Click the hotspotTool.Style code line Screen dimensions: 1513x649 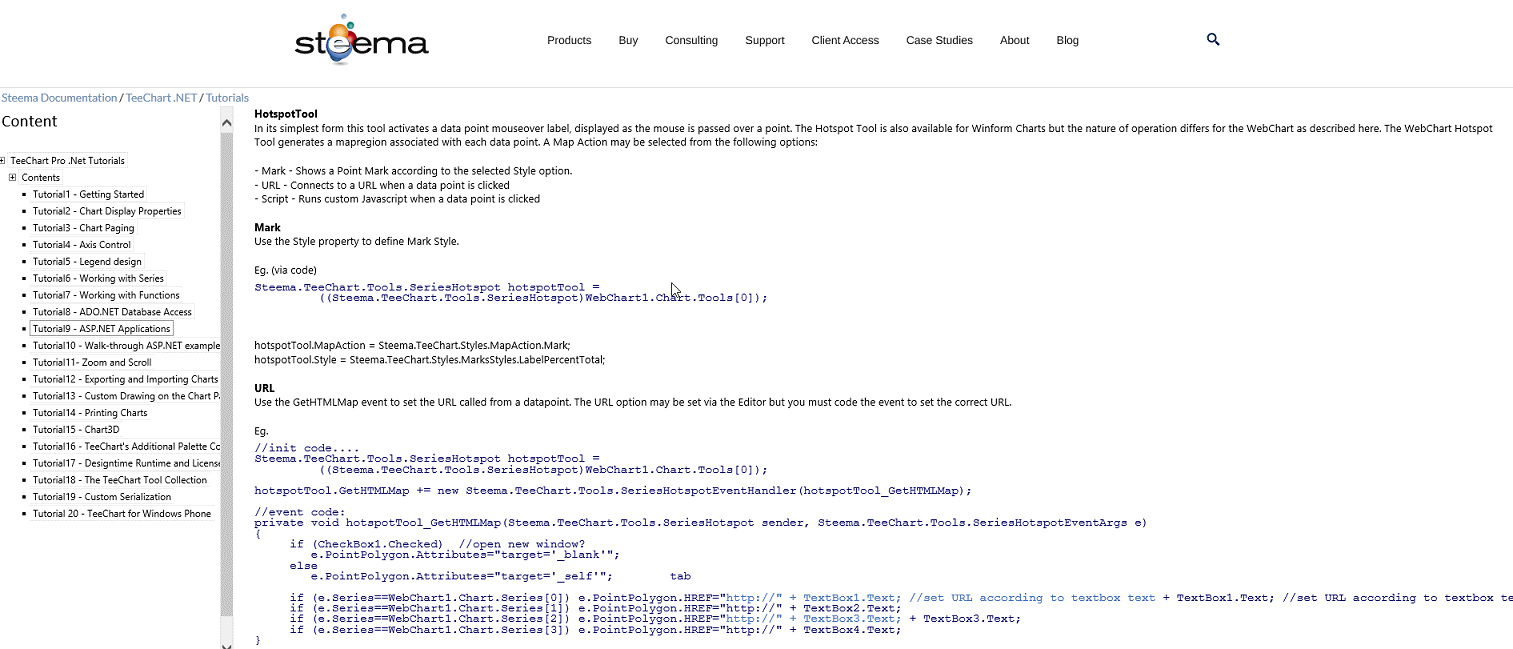click(x=430, y=359)
